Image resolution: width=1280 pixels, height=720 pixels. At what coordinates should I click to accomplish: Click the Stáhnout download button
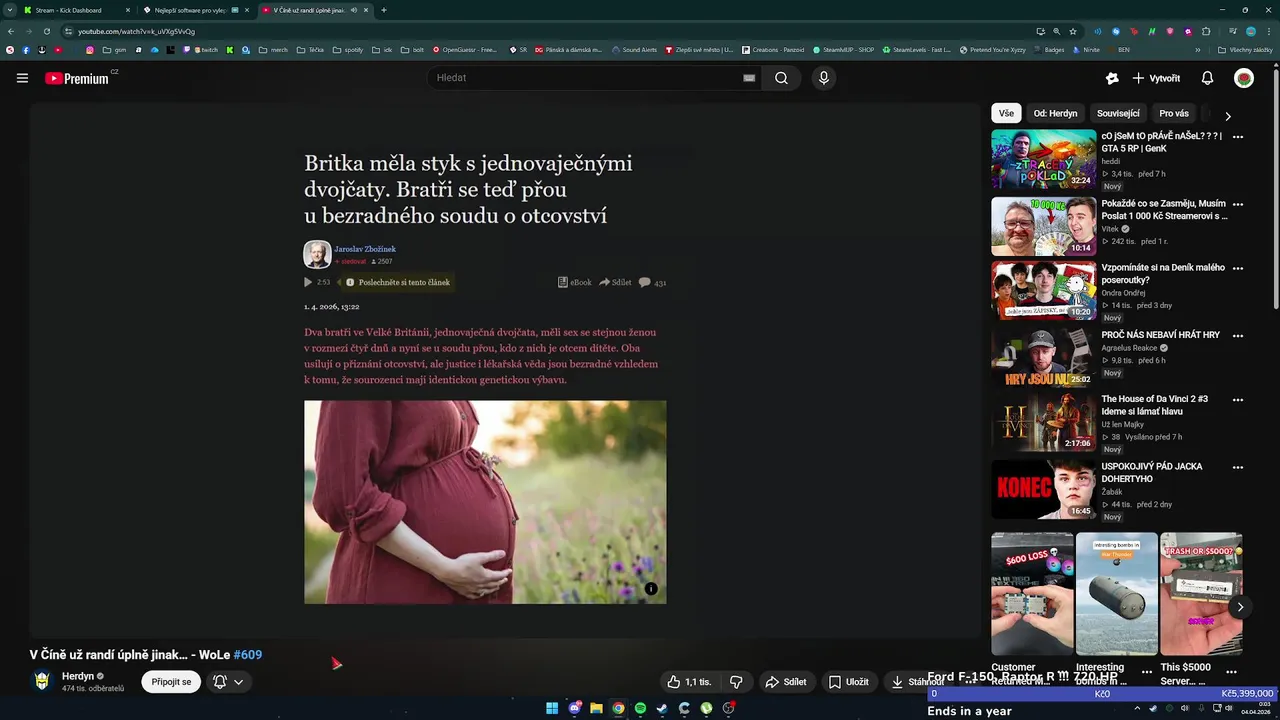(x=917, y=682)
